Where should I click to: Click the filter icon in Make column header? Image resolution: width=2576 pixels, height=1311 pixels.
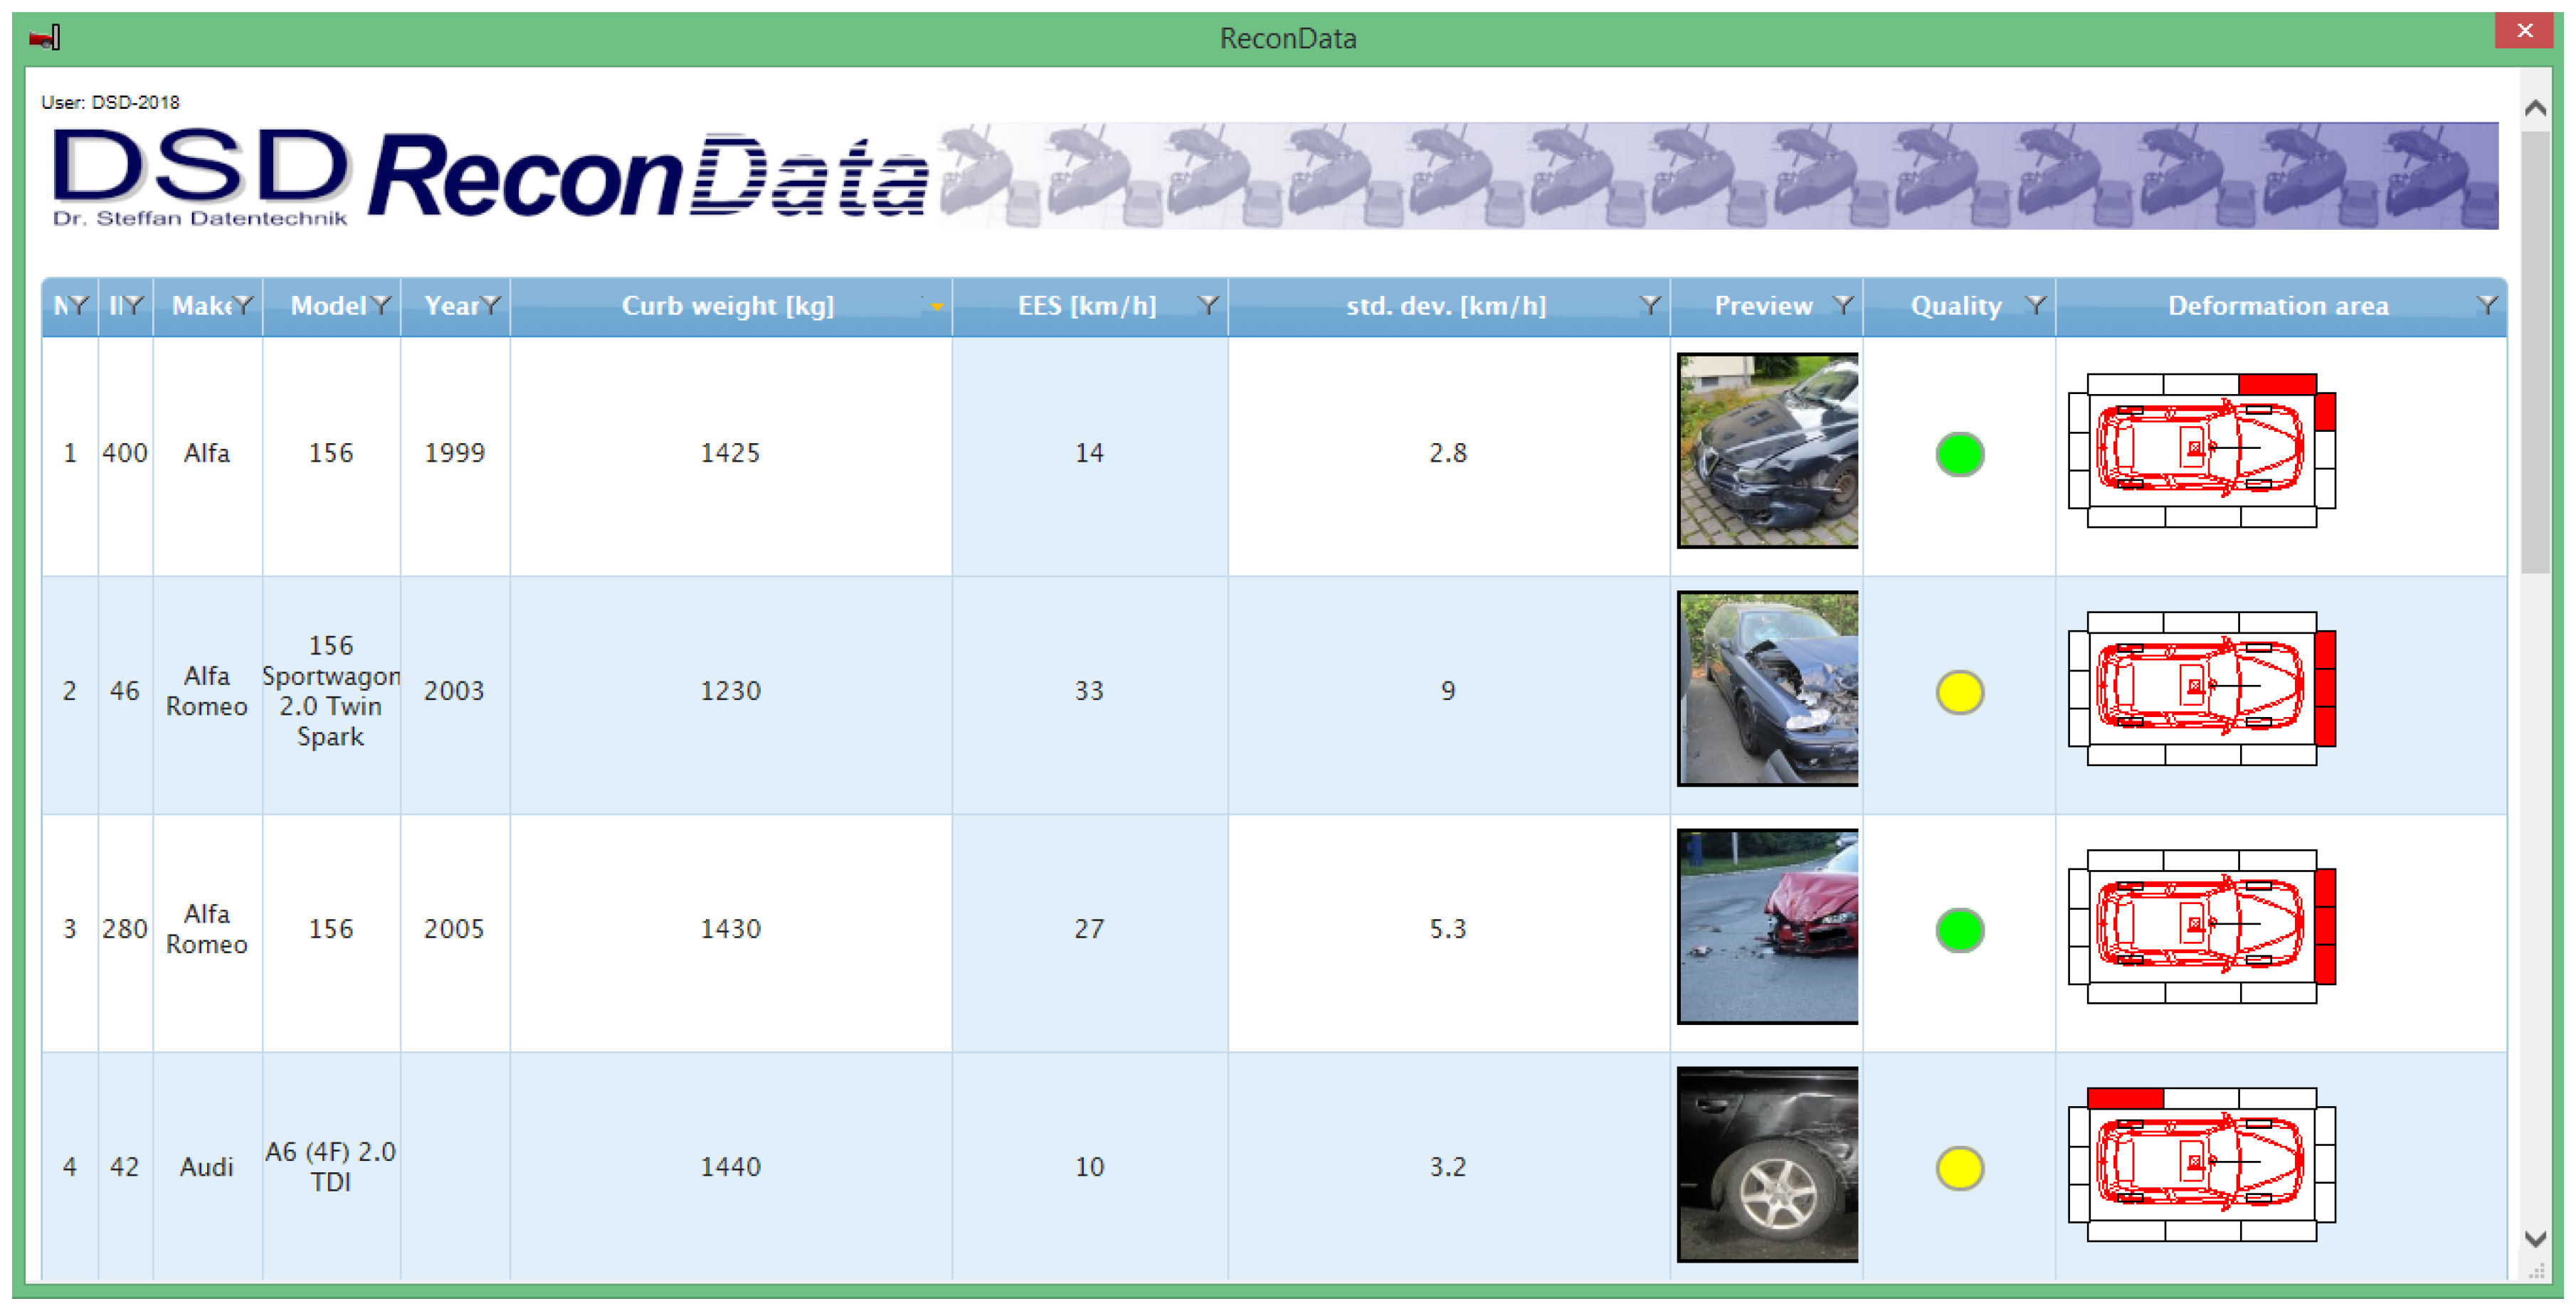tap(244, 305)
